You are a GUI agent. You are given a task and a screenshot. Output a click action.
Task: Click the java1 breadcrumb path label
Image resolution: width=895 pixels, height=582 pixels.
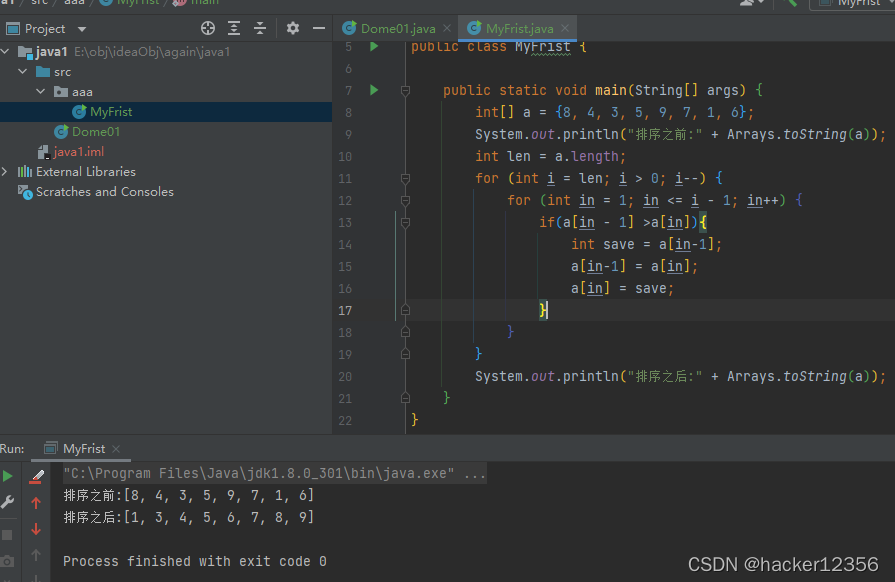pos(7,2)
